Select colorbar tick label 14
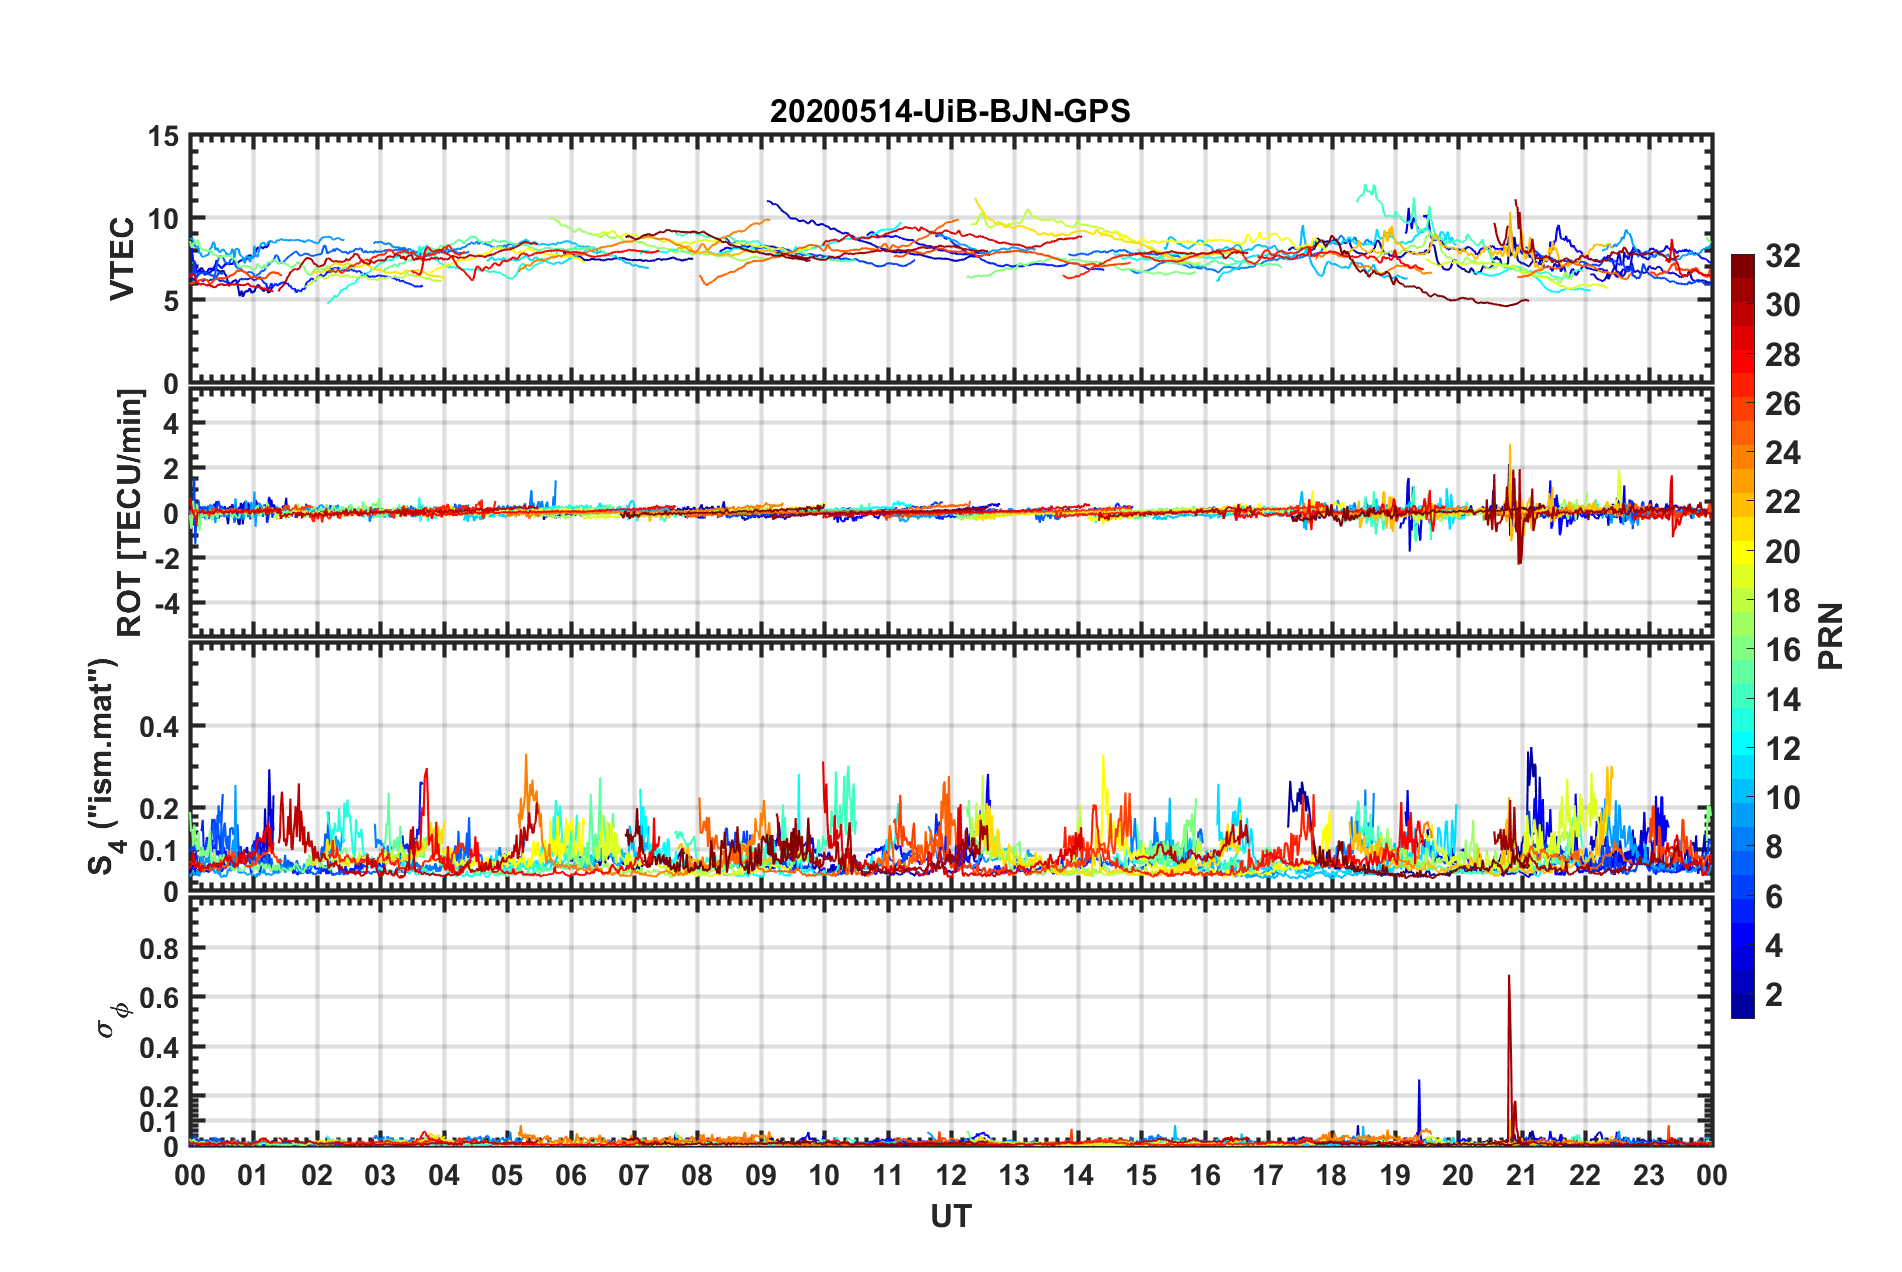The image size is (1902, 1272). pos(1782,699)
